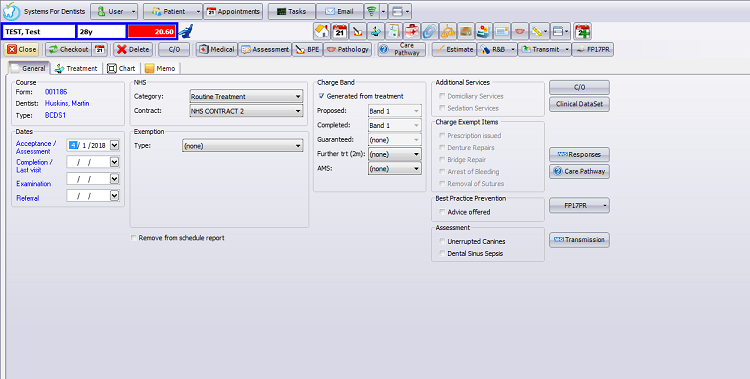Open the Estimate toolbar button
This screenshot has height=379, width=750.
click(x=454, y=49)
